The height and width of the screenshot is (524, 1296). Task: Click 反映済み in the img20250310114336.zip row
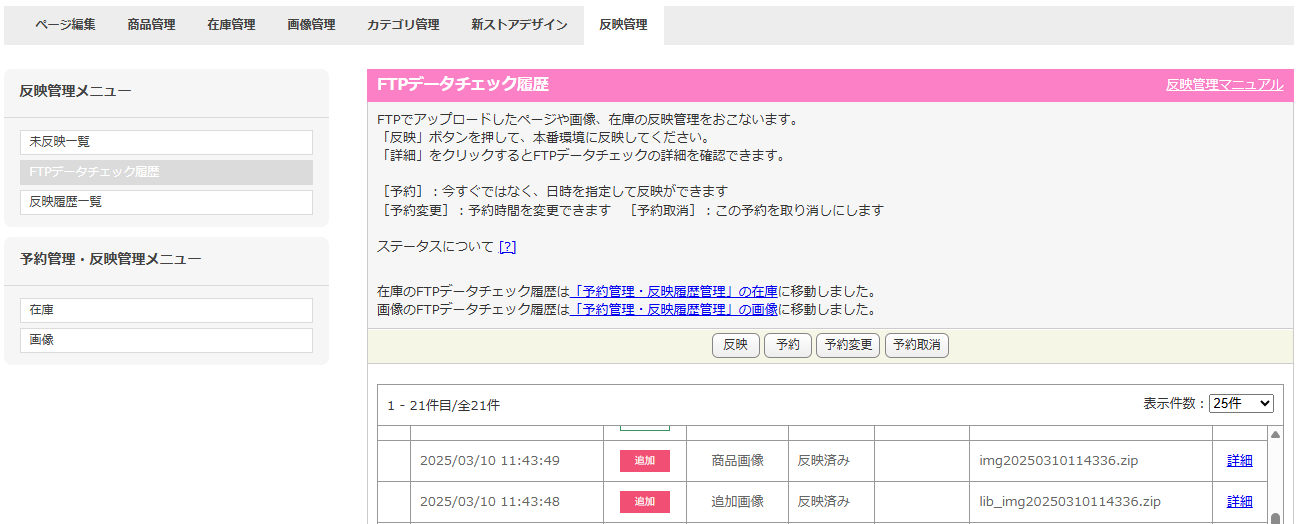[824, 461]
